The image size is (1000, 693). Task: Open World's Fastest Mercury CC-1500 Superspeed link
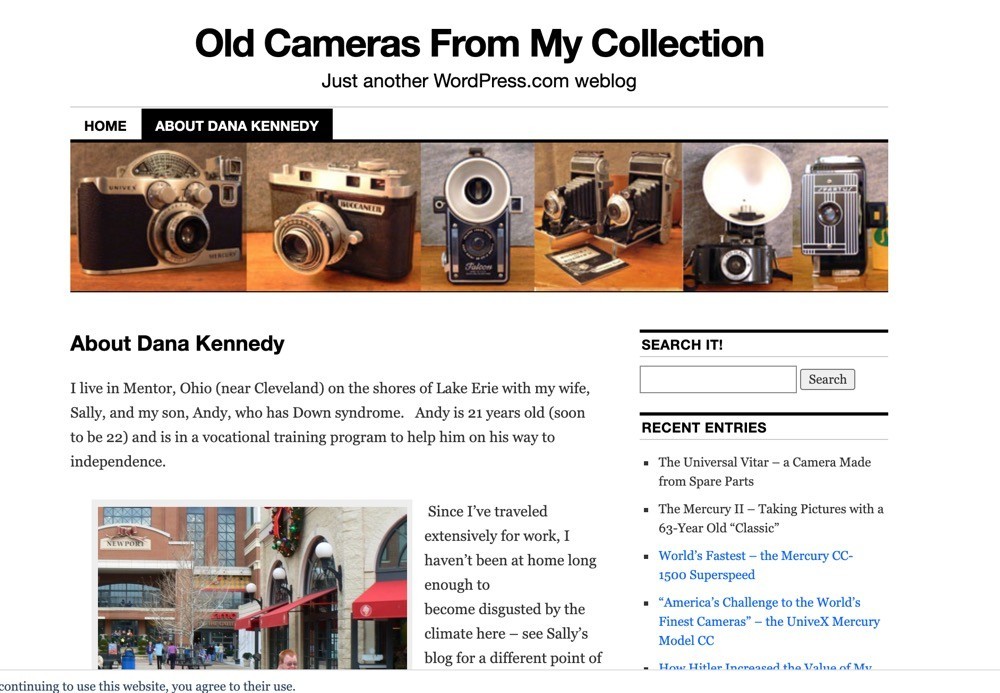point(755,565)
